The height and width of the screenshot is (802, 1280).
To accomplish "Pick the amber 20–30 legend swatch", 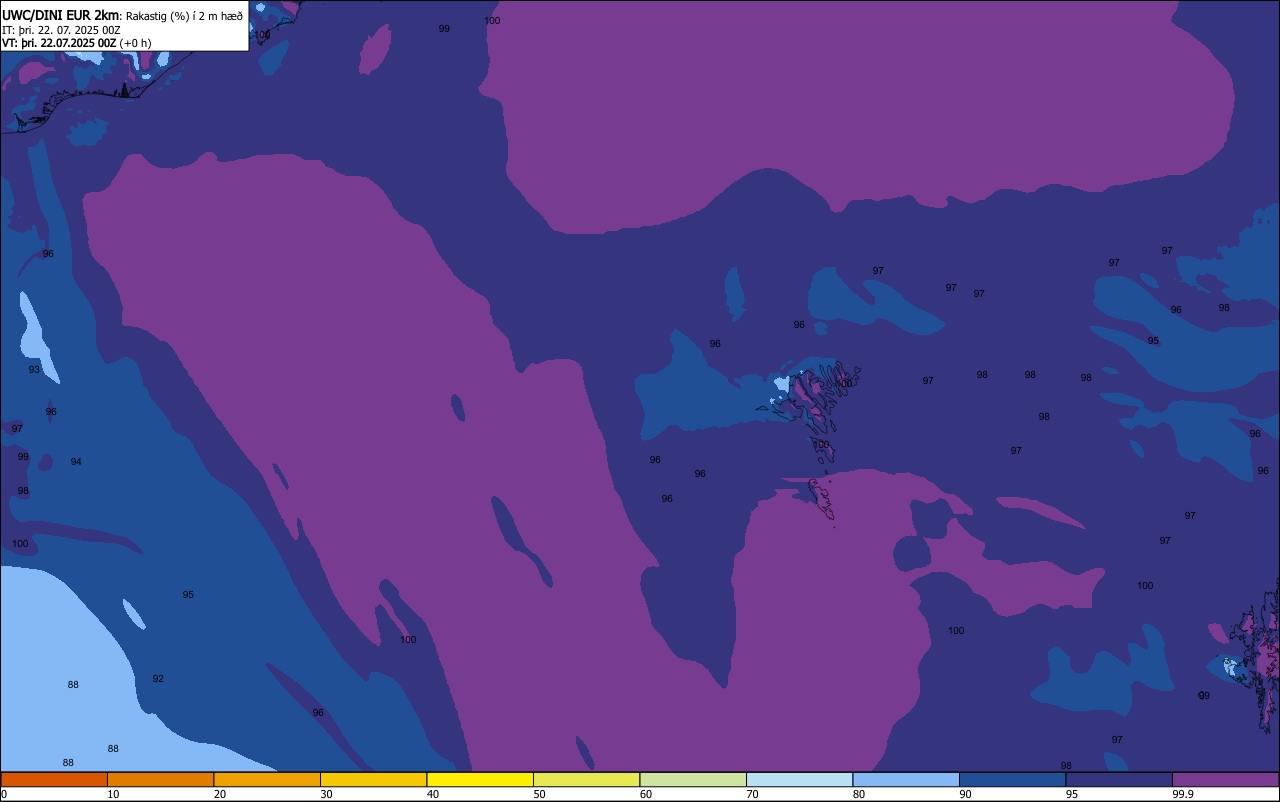I will [267, 779].
